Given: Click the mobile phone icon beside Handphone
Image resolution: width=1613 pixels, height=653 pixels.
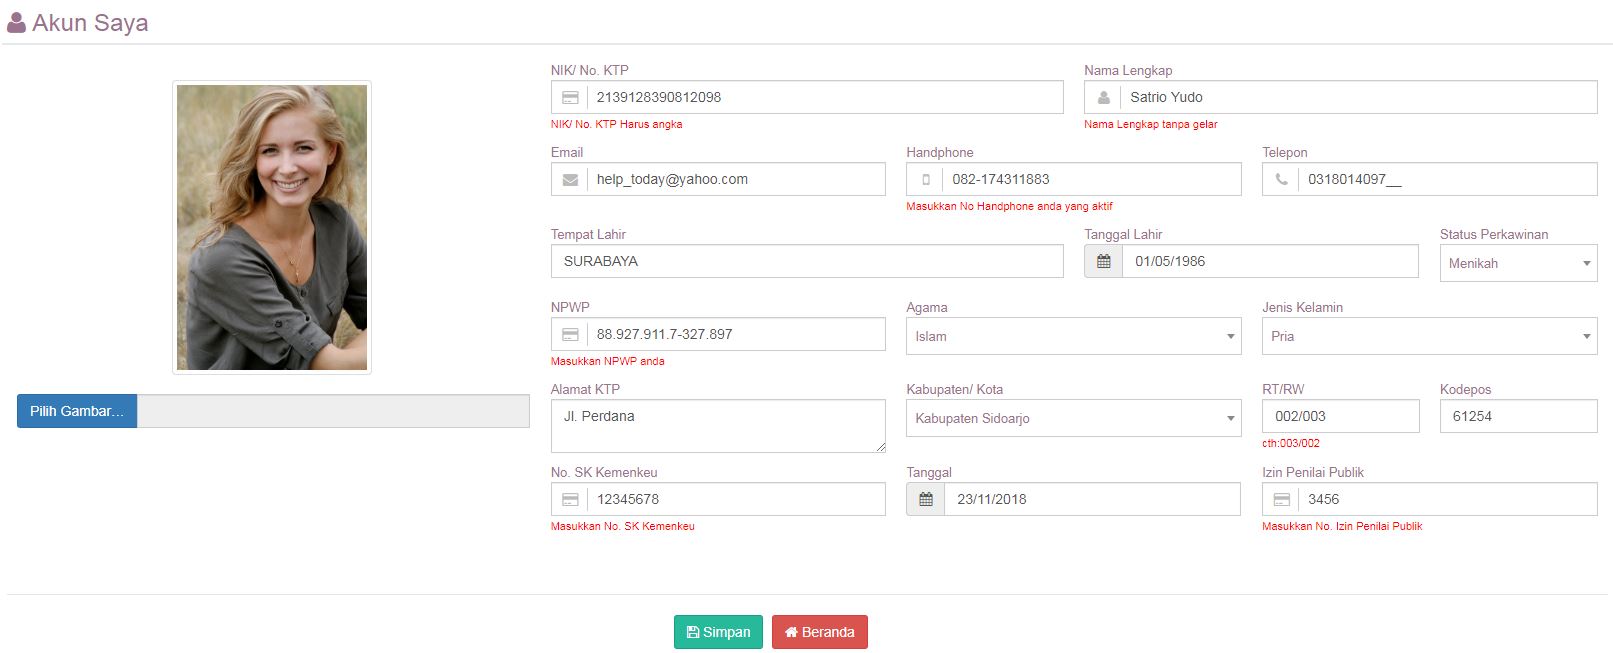Looking at the screenshot, I should click(925, 180).
